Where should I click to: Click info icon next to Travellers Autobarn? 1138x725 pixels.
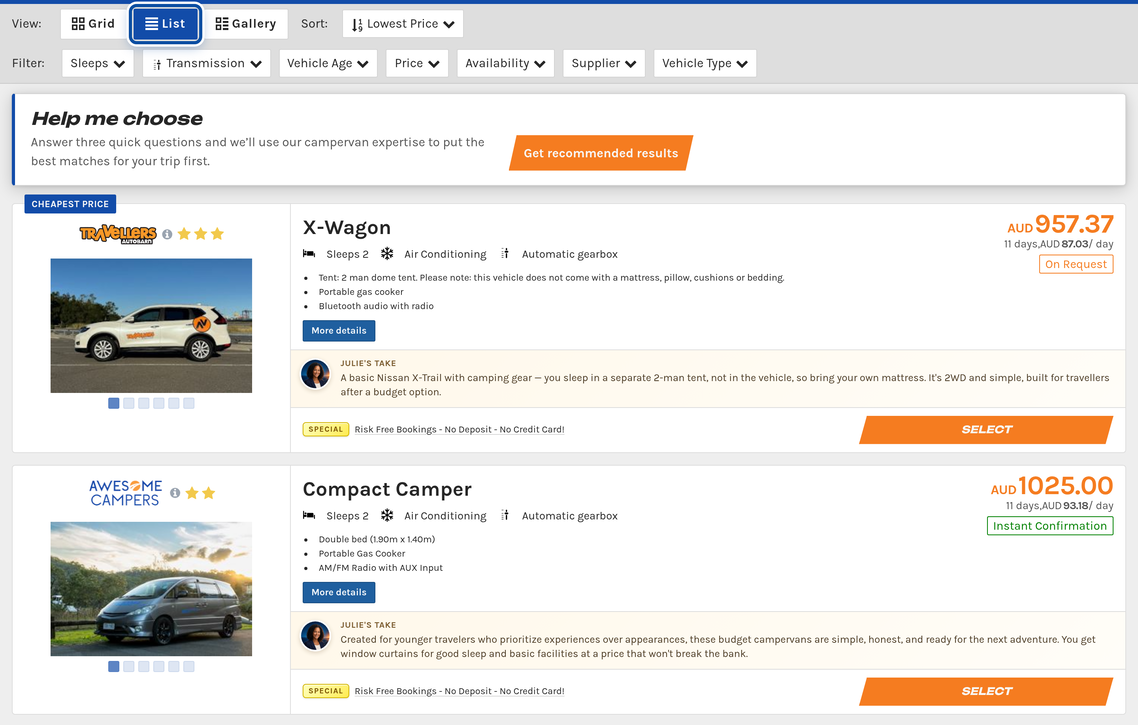tap(167, 234)
